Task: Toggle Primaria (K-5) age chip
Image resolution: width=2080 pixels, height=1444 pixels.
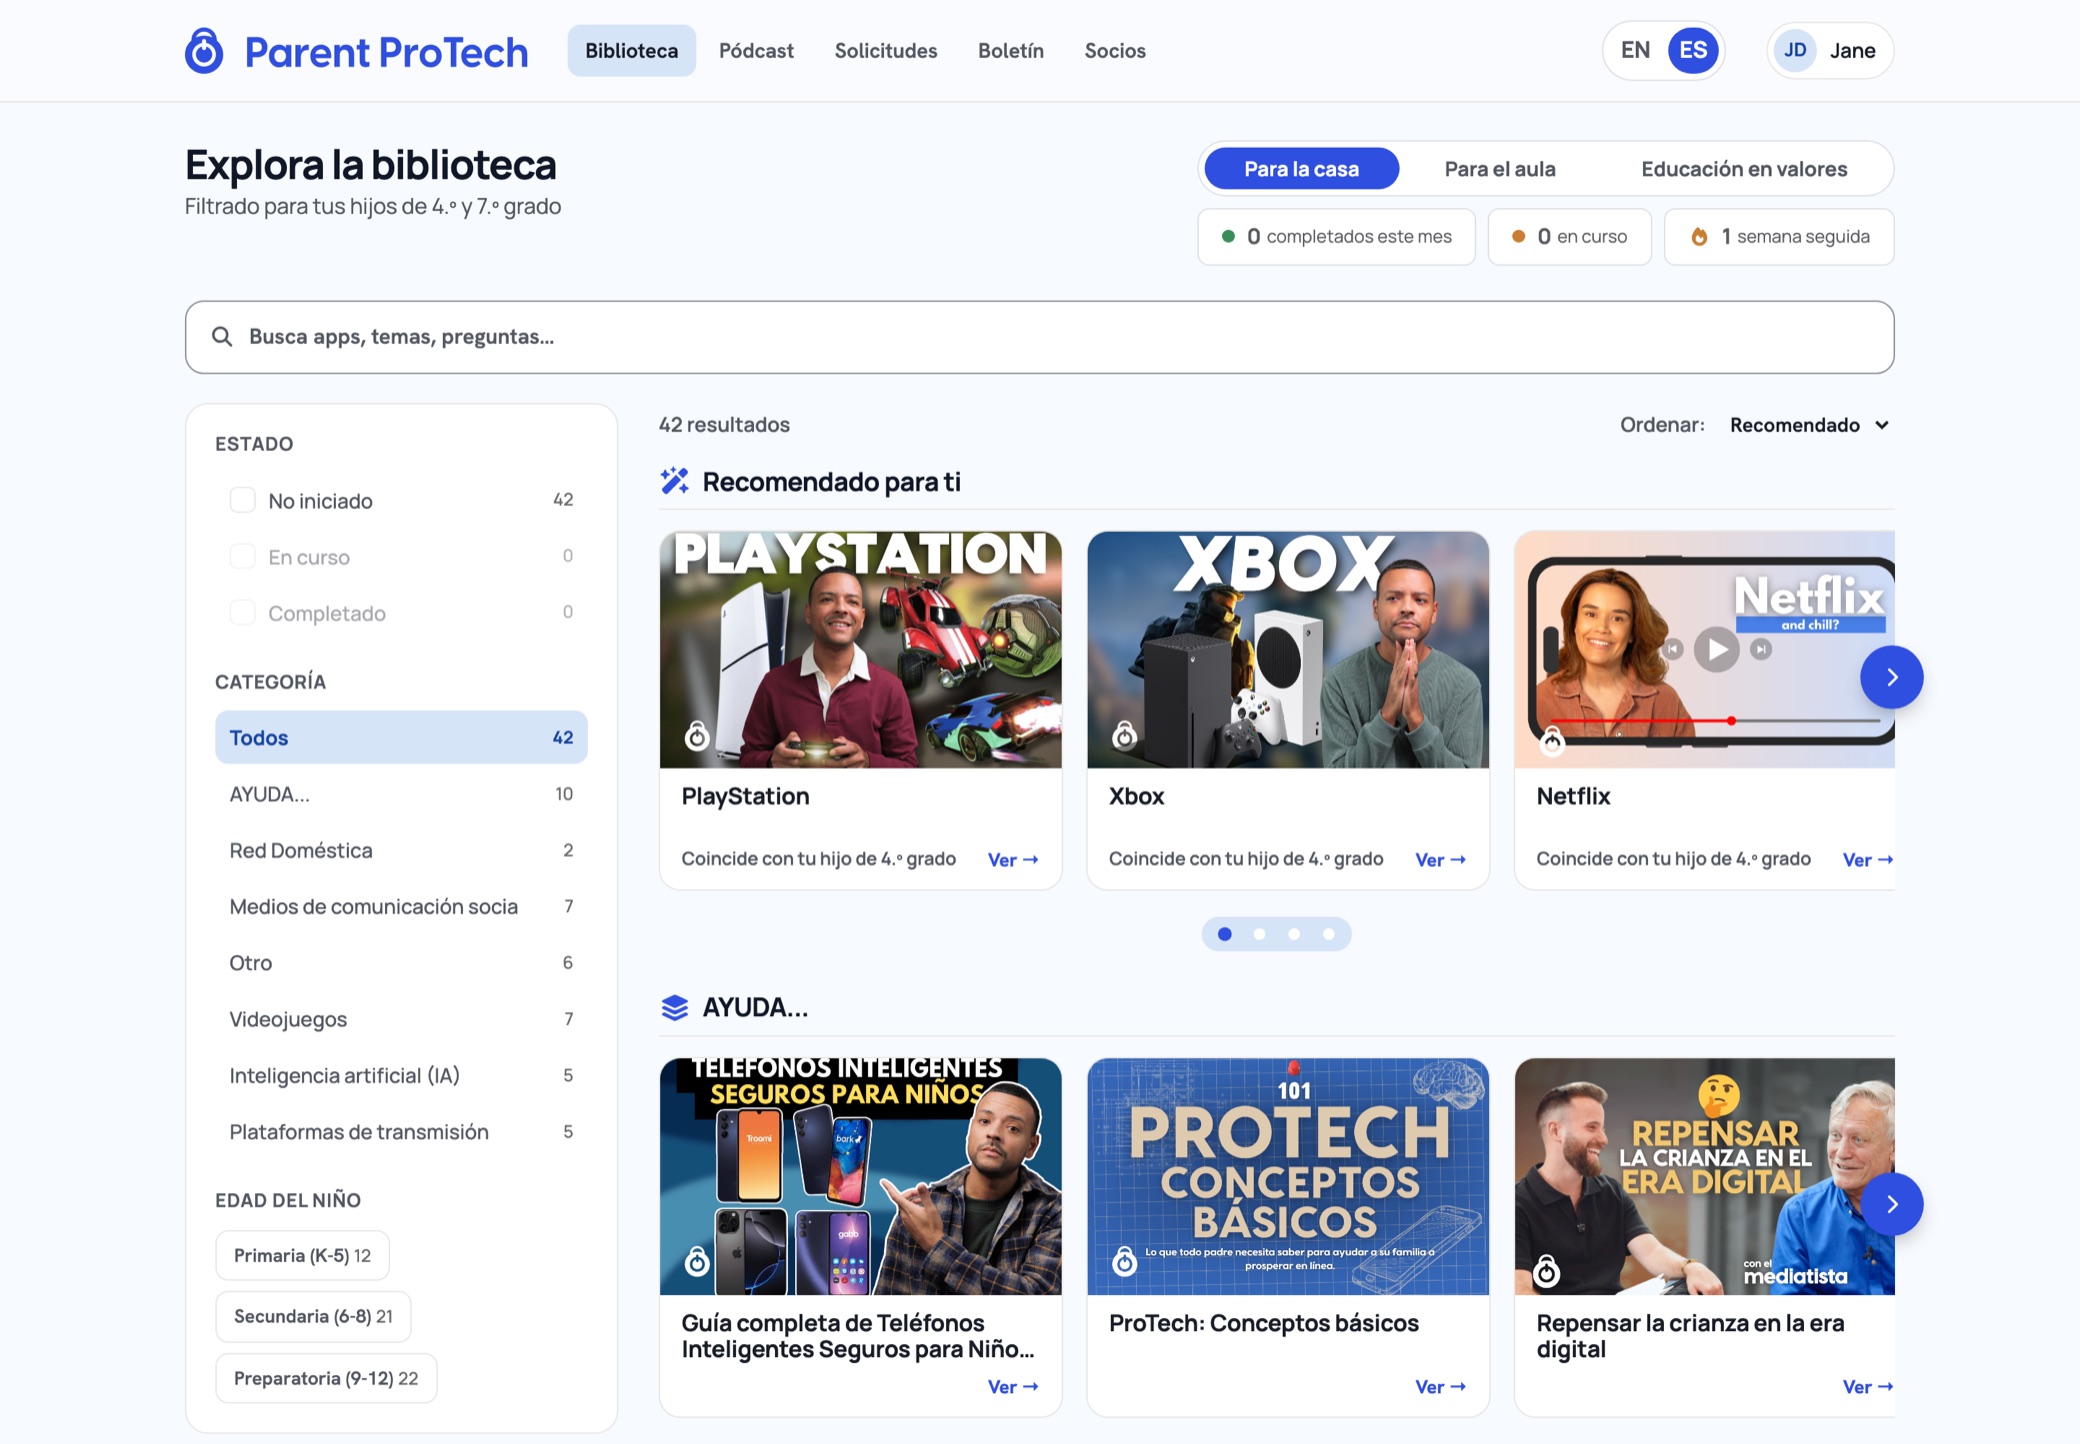Action: [x=302, y=1255]
